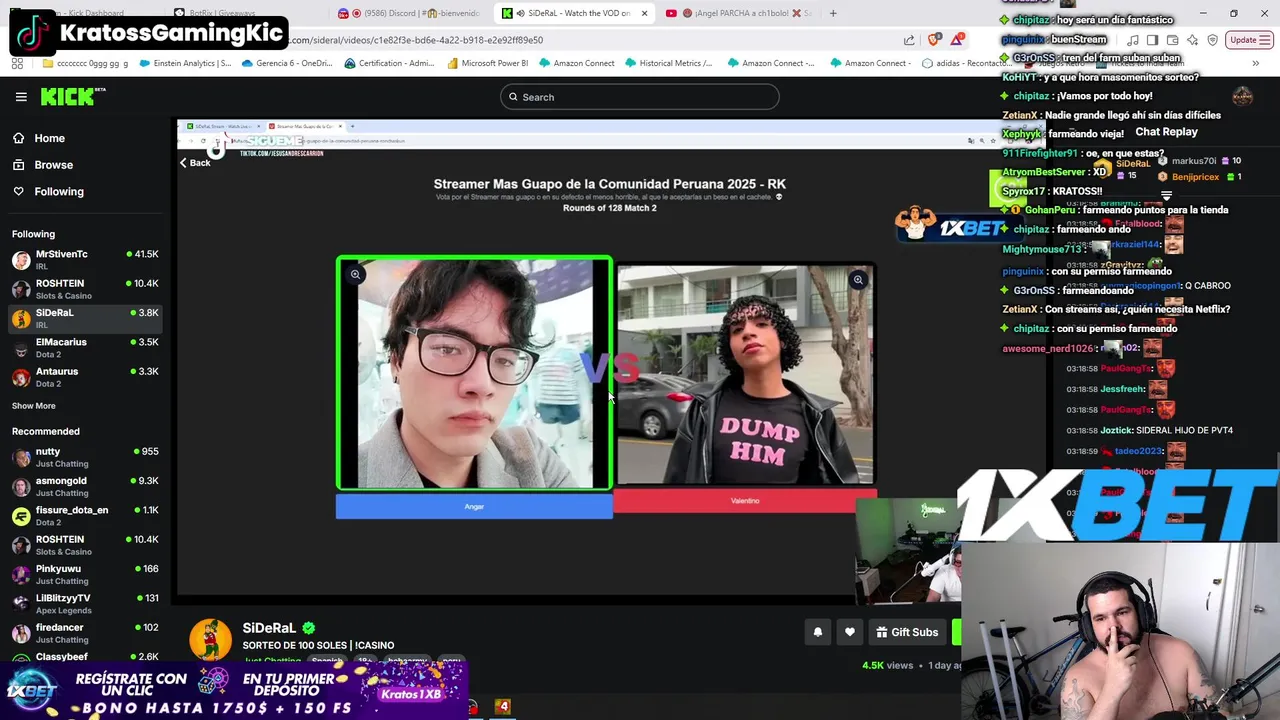This screenshot has width=1280, height=720.
Task: Open Brave Rewards triangle icon
Action: 958,40
